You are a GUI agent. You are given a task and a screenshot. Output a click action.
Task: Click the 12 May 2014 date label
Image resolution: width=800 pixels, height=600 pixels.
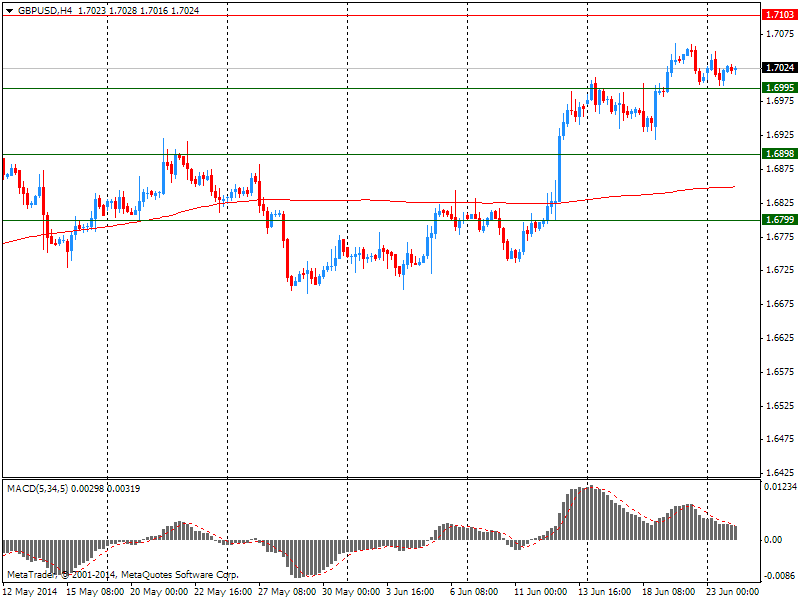pos(31,592)
